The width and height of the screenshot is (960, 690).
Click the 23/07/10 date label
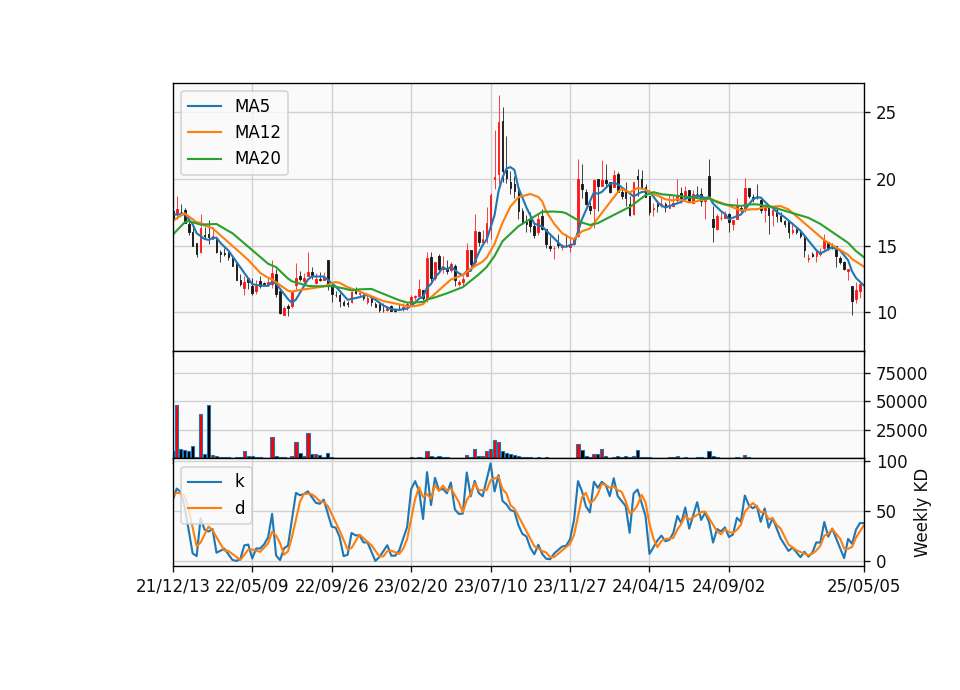[x=490, y=587]
